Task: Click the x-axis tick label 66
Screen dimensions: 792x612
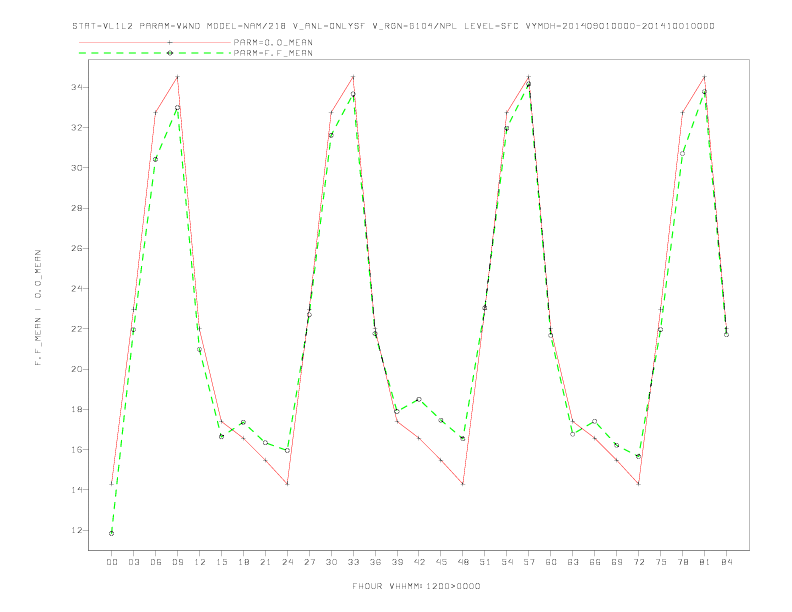Action: pyautogui.click(x=595, y=562)
